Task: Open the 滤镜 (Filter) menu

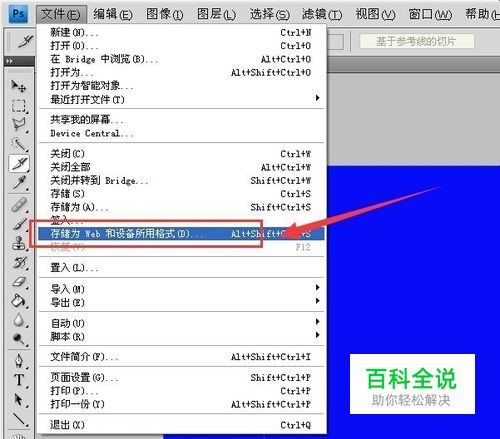Action: (x=322, y=14)
